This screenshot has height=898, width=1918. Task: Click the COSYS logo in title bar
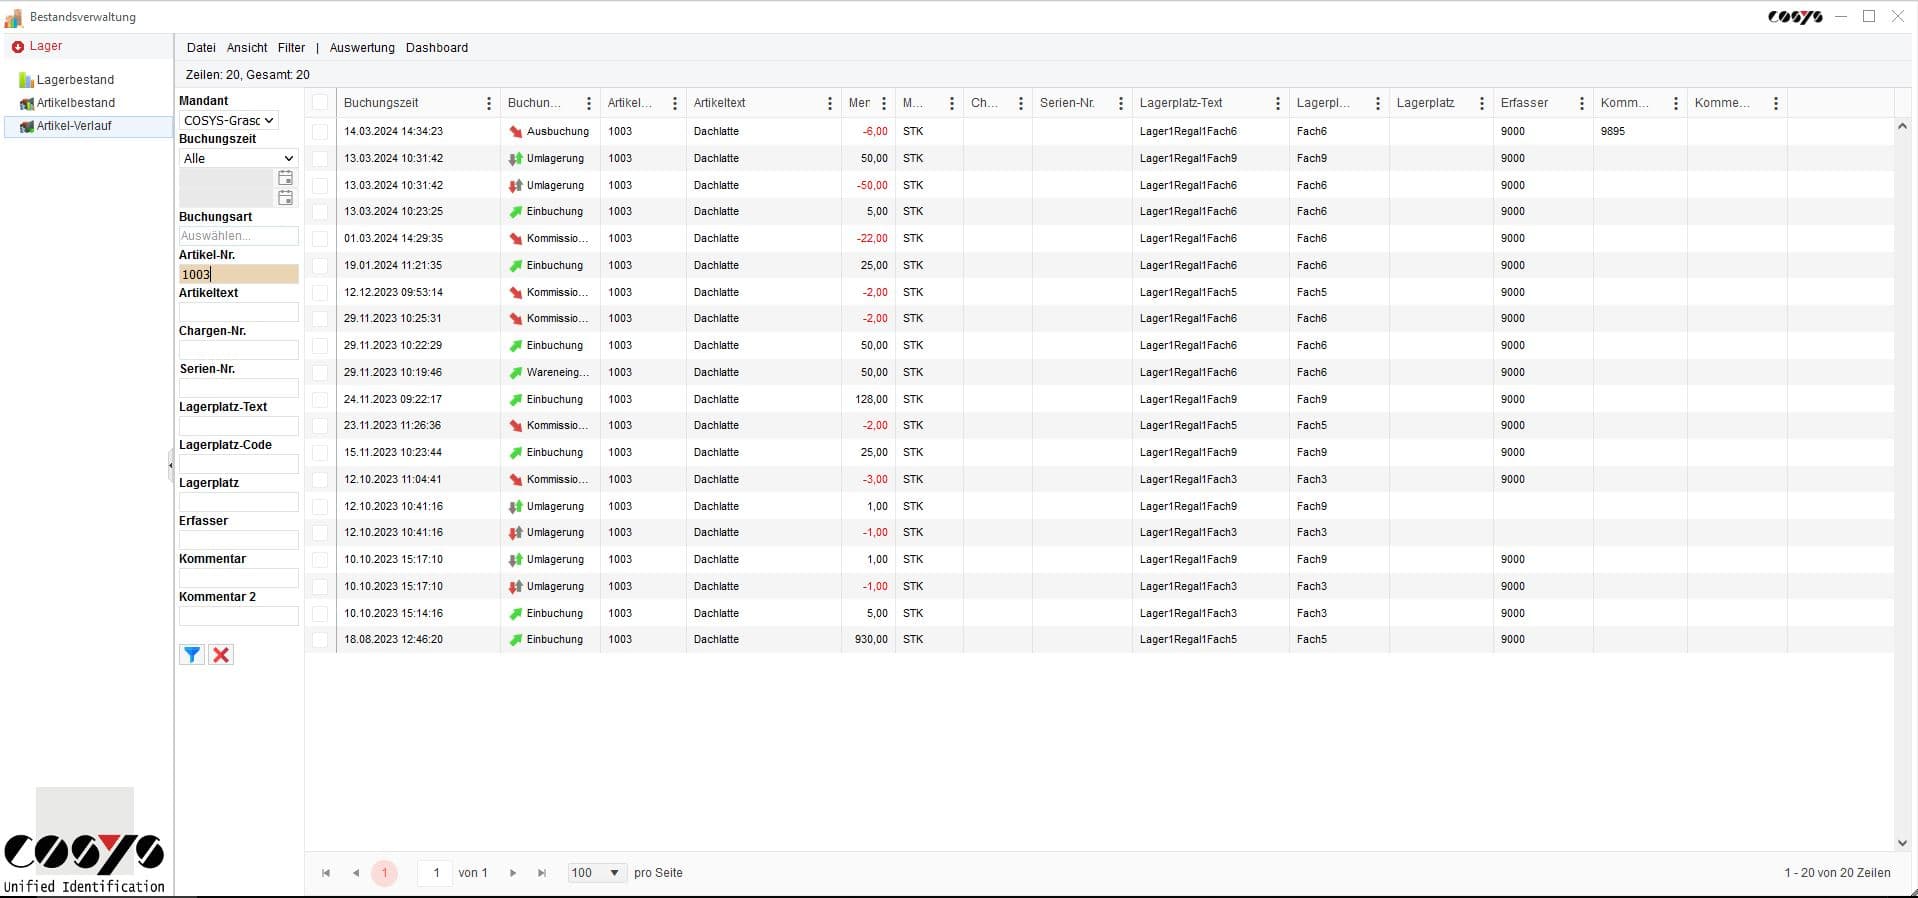coord(1795,17)
